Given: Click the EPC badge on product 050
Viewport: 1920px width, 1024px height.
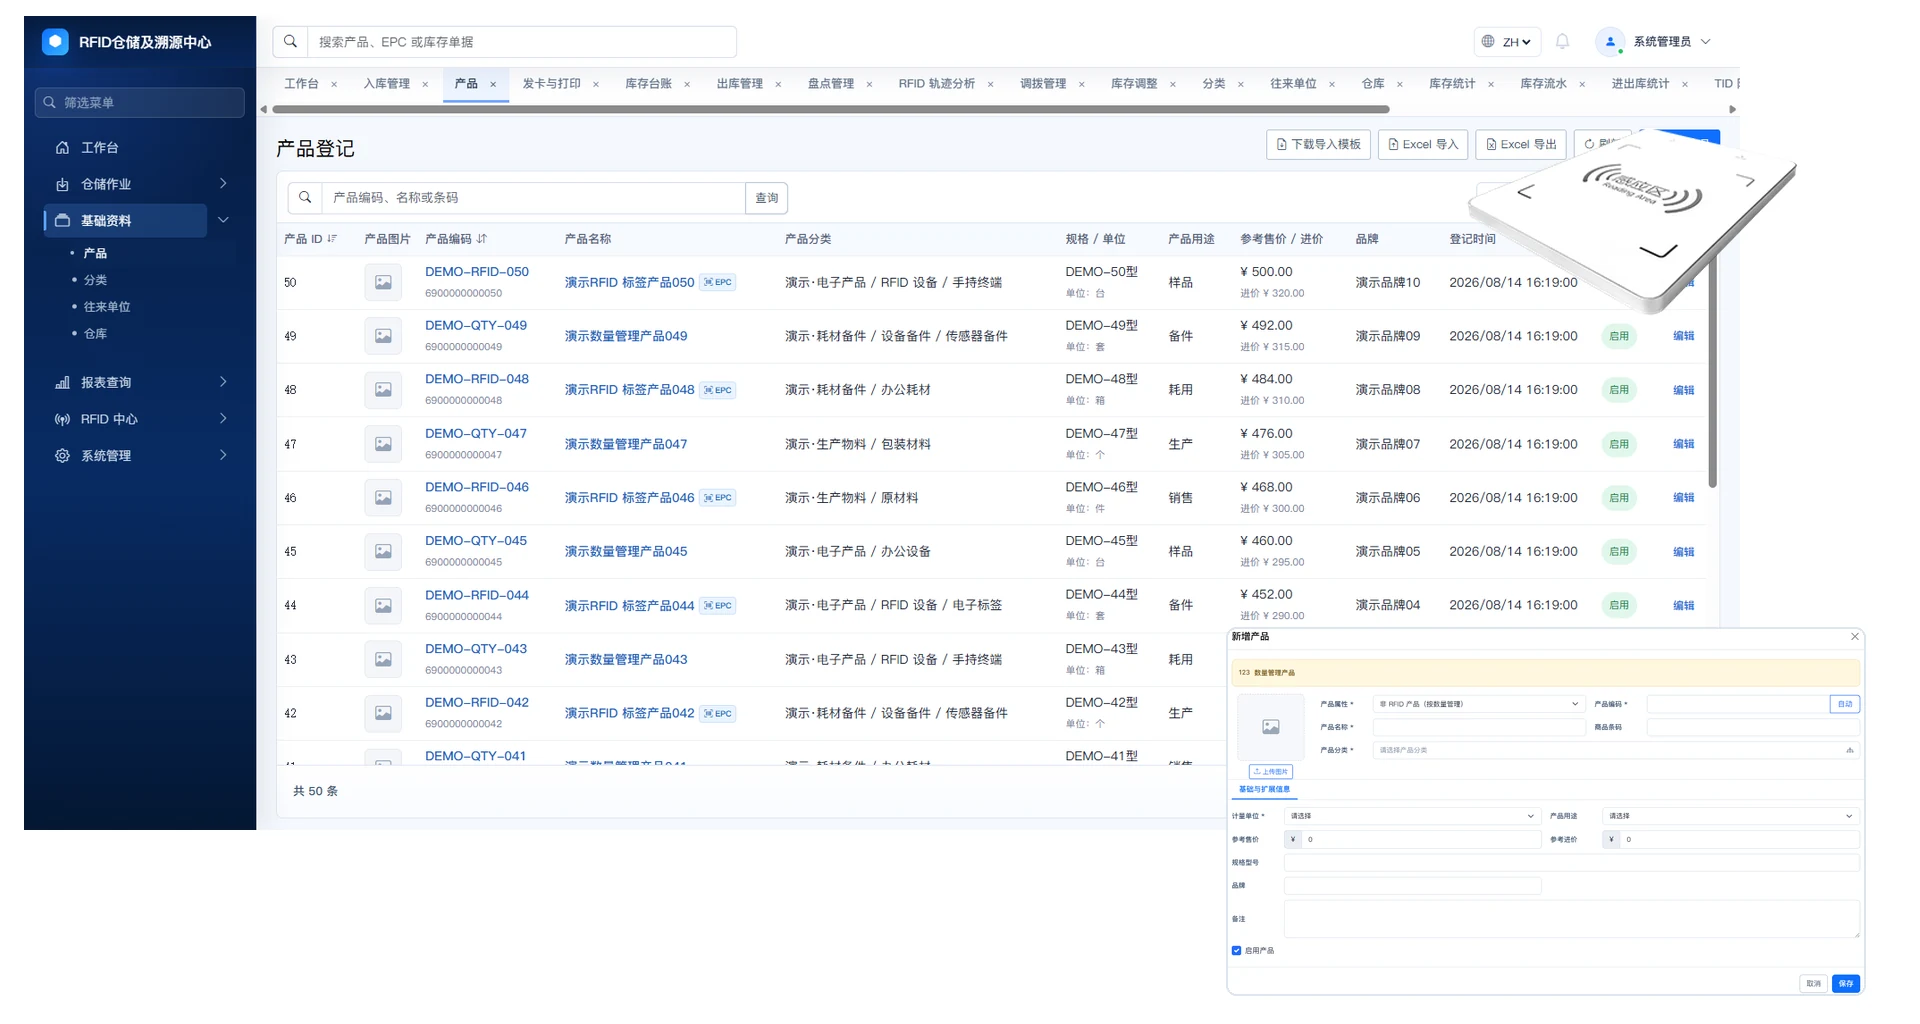Looking at the screenshot, I should (717, 282).
